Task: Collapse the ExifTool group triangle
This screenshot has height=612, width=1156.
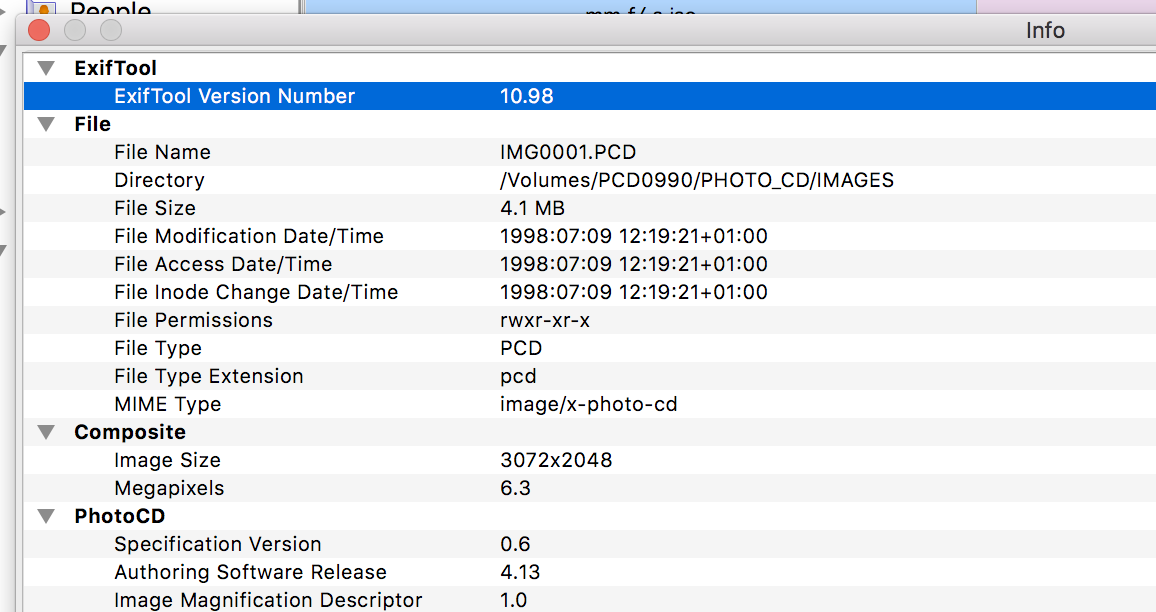Action: click(44, 68)
